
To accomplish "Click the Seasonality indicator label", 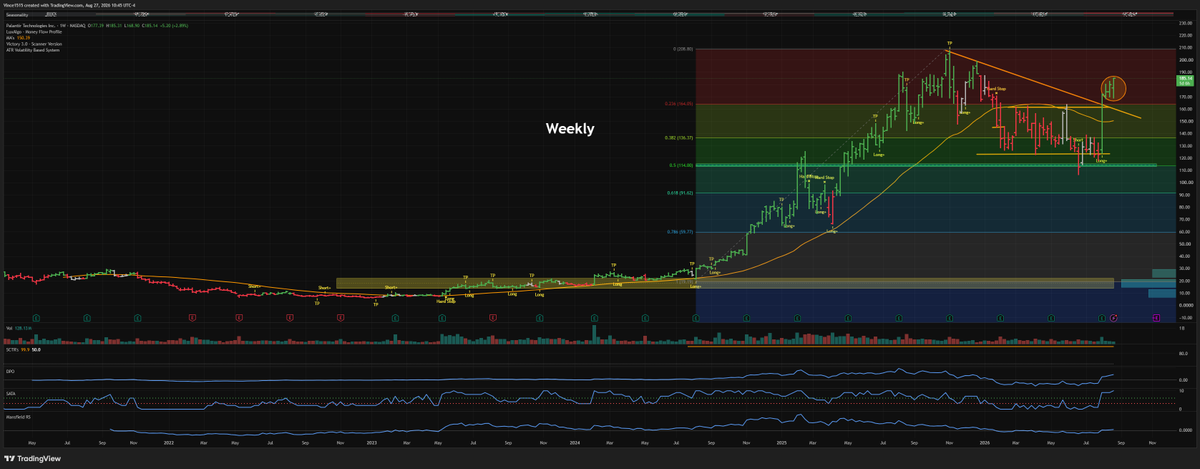I will (x=17, y=15).
